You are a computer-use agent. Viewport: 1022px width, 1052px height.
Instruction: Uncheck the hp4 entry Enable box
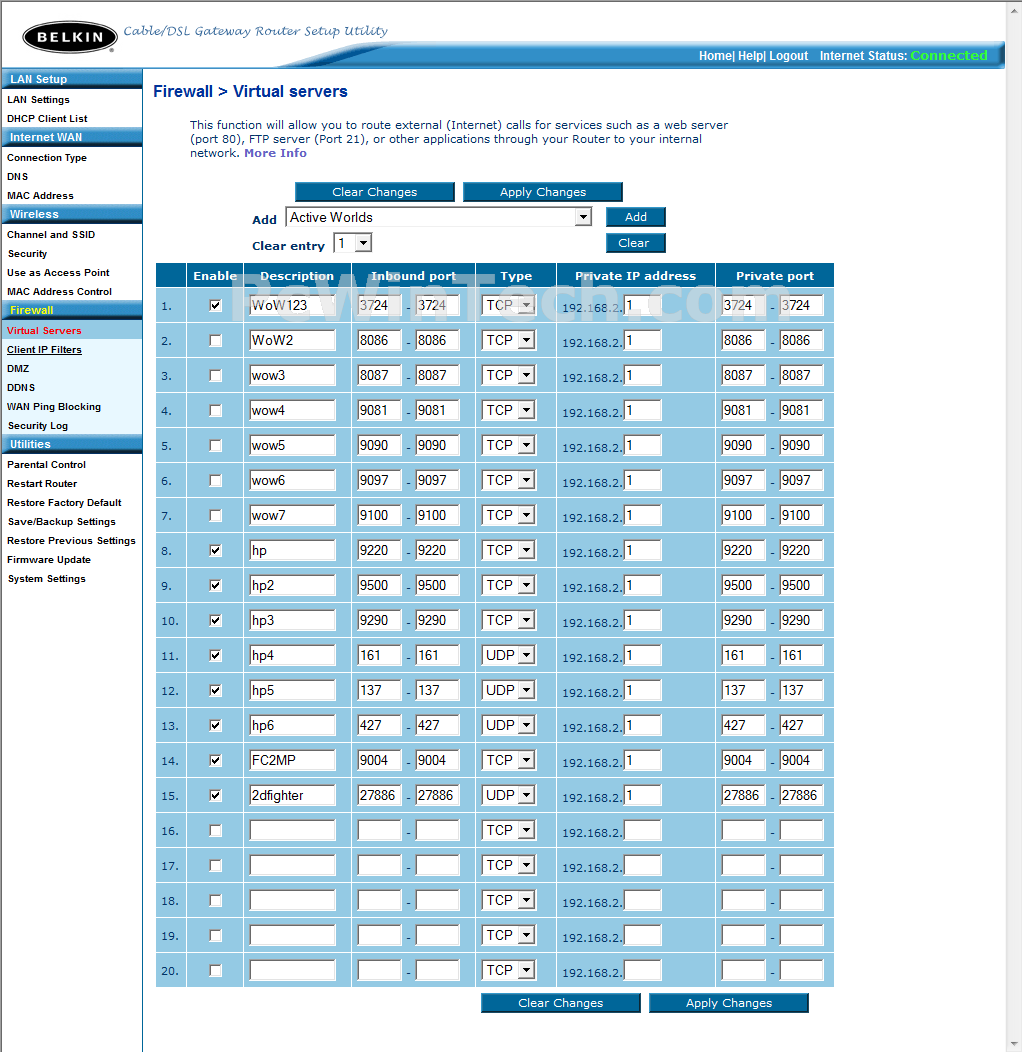tap(215, 655)
